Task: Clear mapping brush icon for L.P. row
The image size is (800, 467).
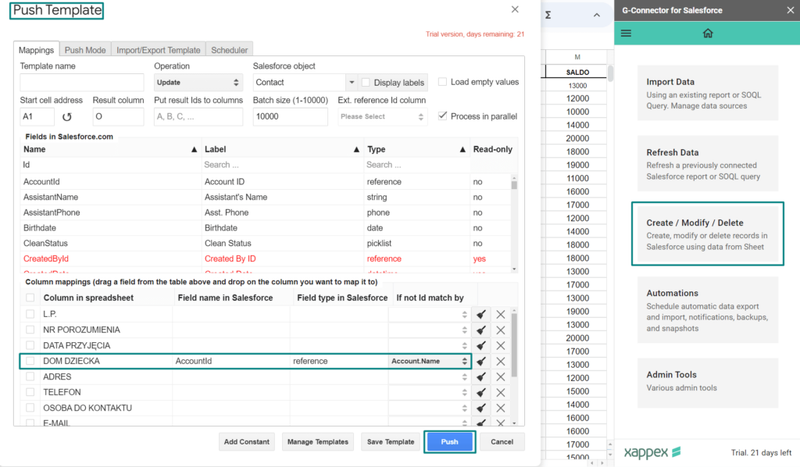Action: pos(481,314)
